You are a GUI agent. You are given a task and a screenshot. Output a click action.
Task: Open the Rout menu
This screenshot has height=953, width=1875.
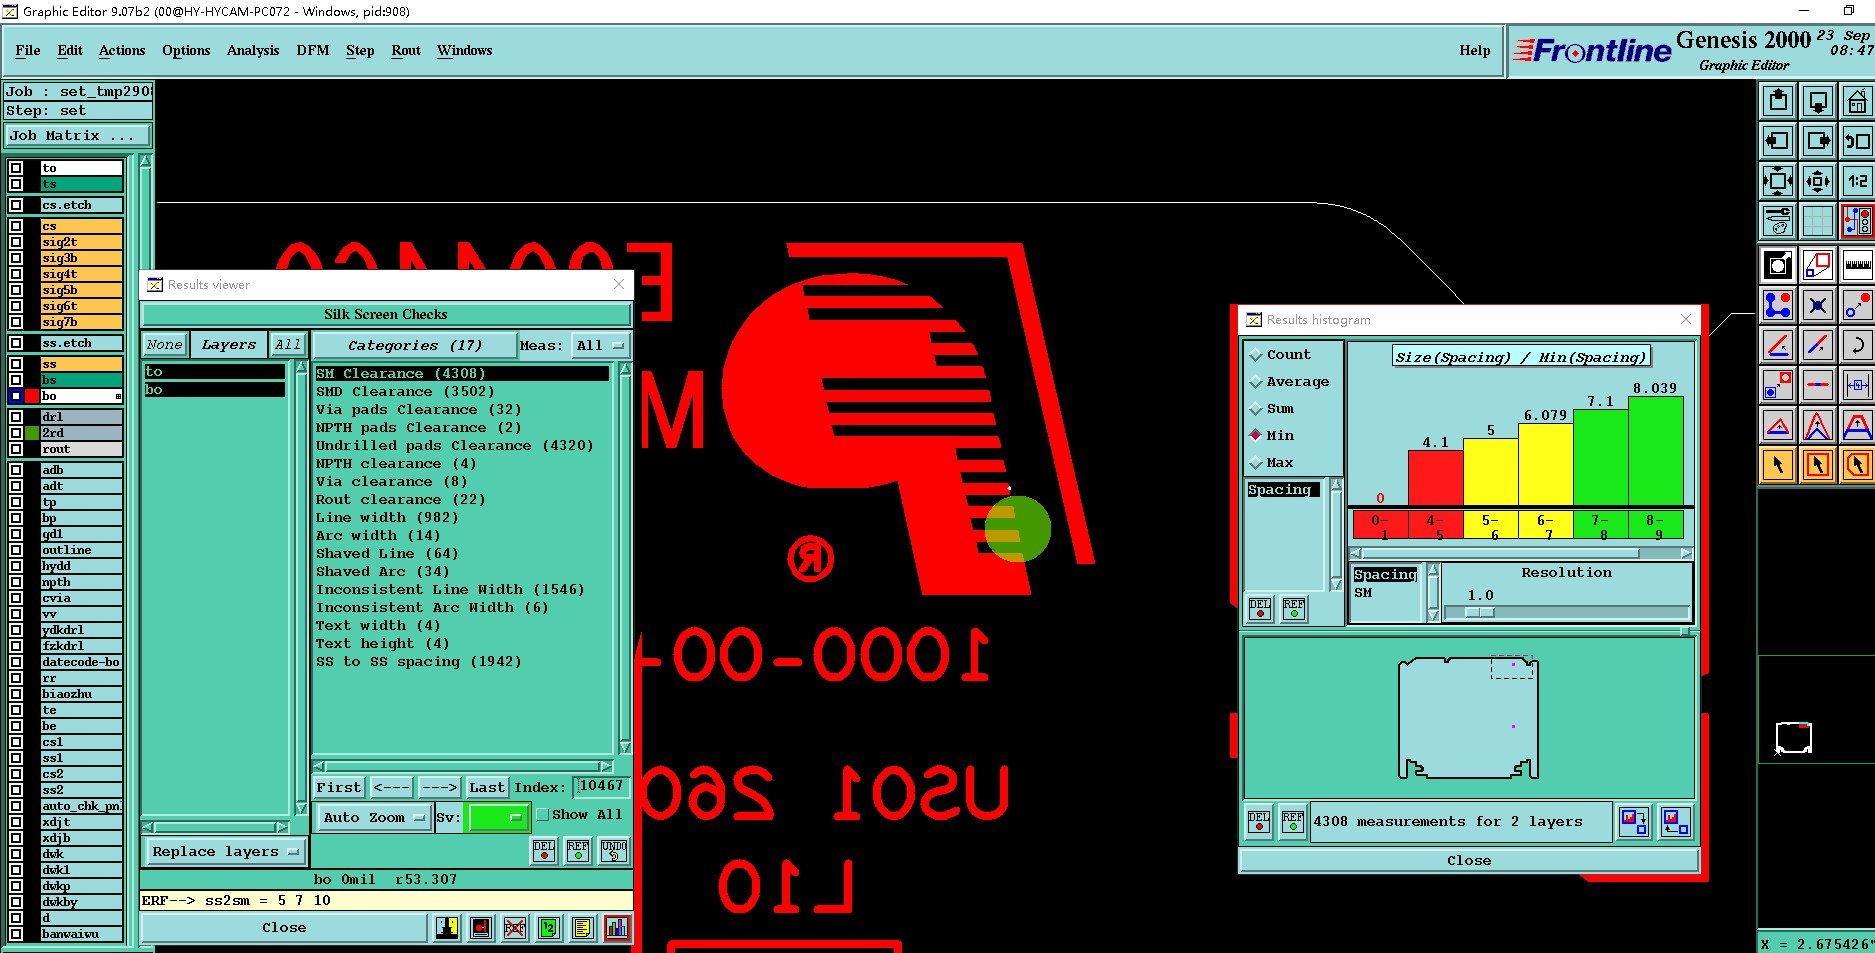tap(406, 51)
